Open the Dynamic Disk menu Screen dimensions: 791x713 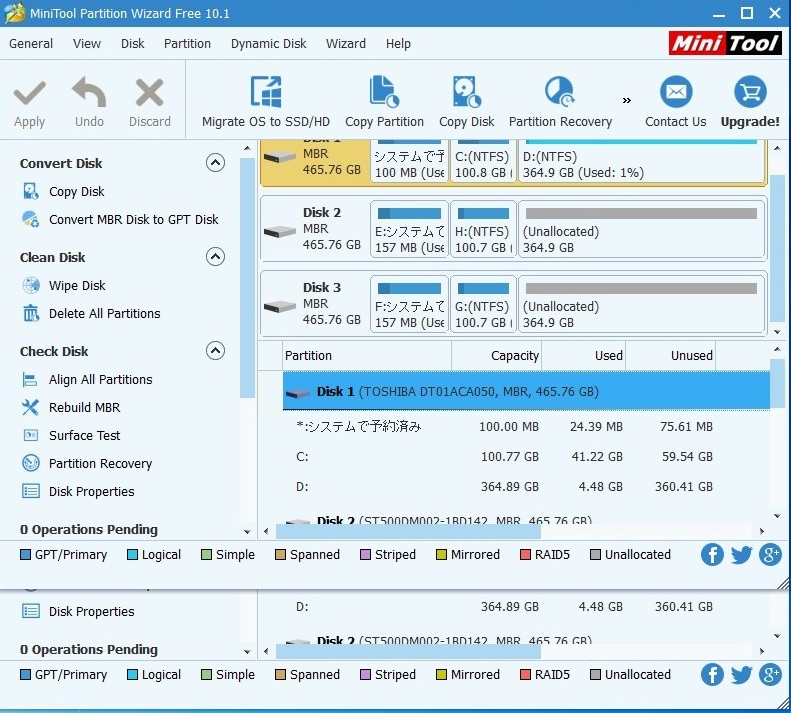tap(268, 44)
